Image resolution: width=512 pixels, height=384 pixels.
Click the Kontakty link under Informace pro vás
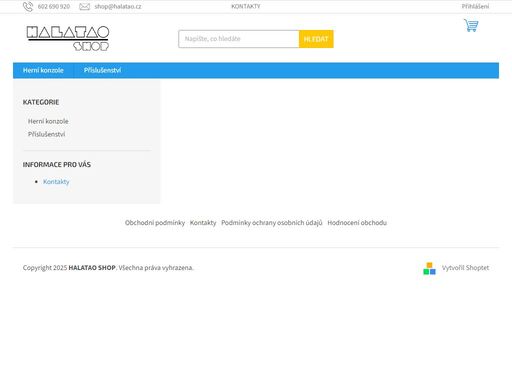pyautogui.click(x=56, y=182)
